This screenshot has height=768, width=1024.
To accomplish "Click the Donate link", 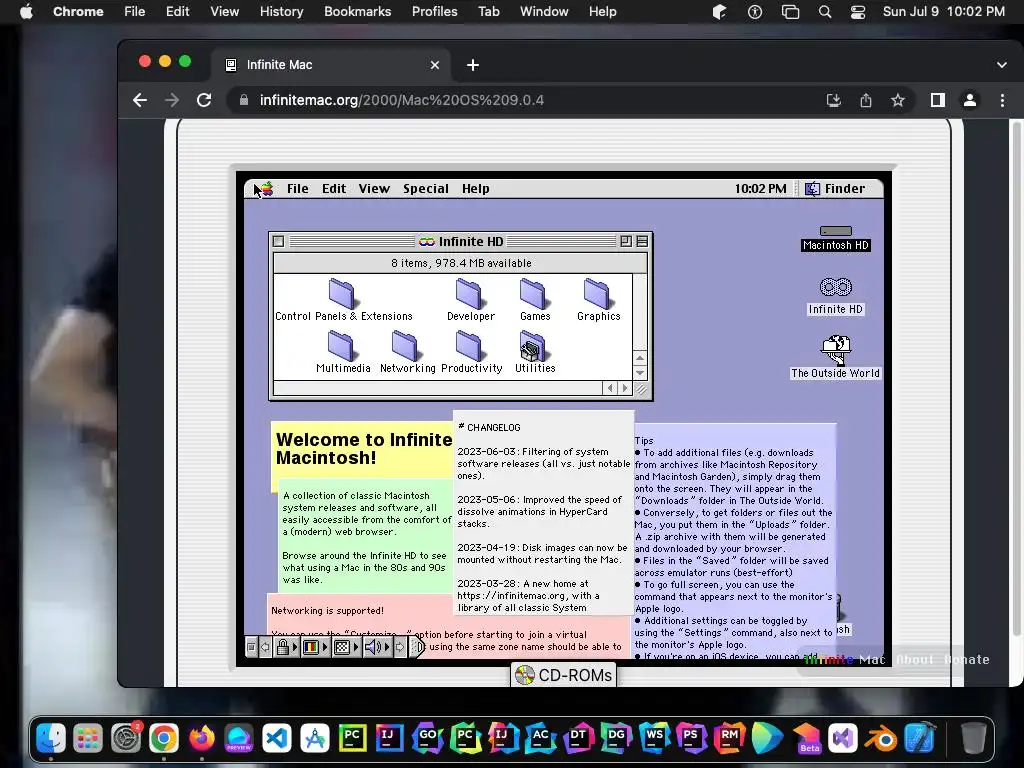I will point(967,660).
